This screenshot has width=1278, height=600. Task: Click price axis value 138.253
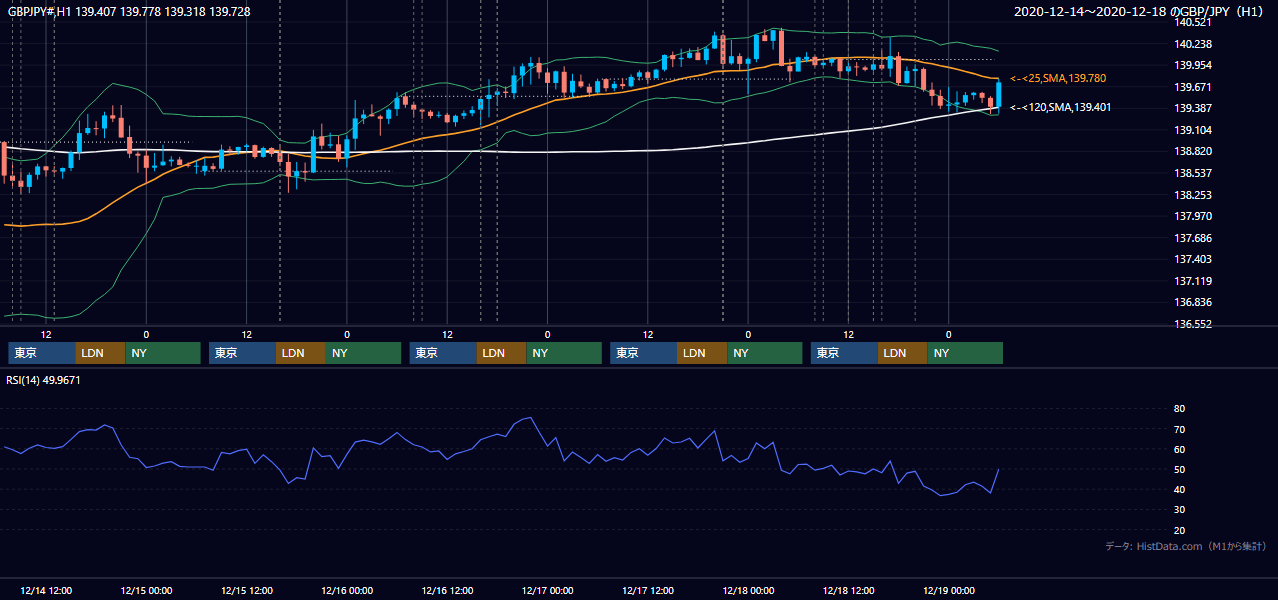1194,195
